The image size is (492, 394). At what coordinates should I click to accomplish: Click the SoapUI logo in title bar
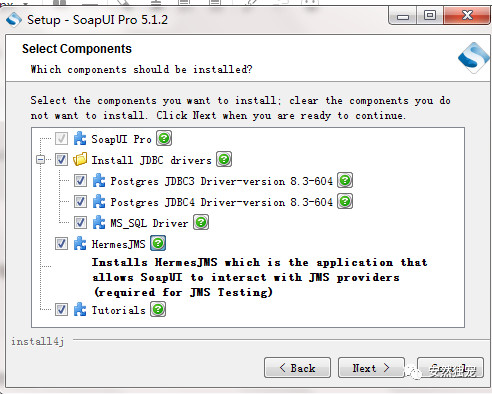tap(14, 20)
